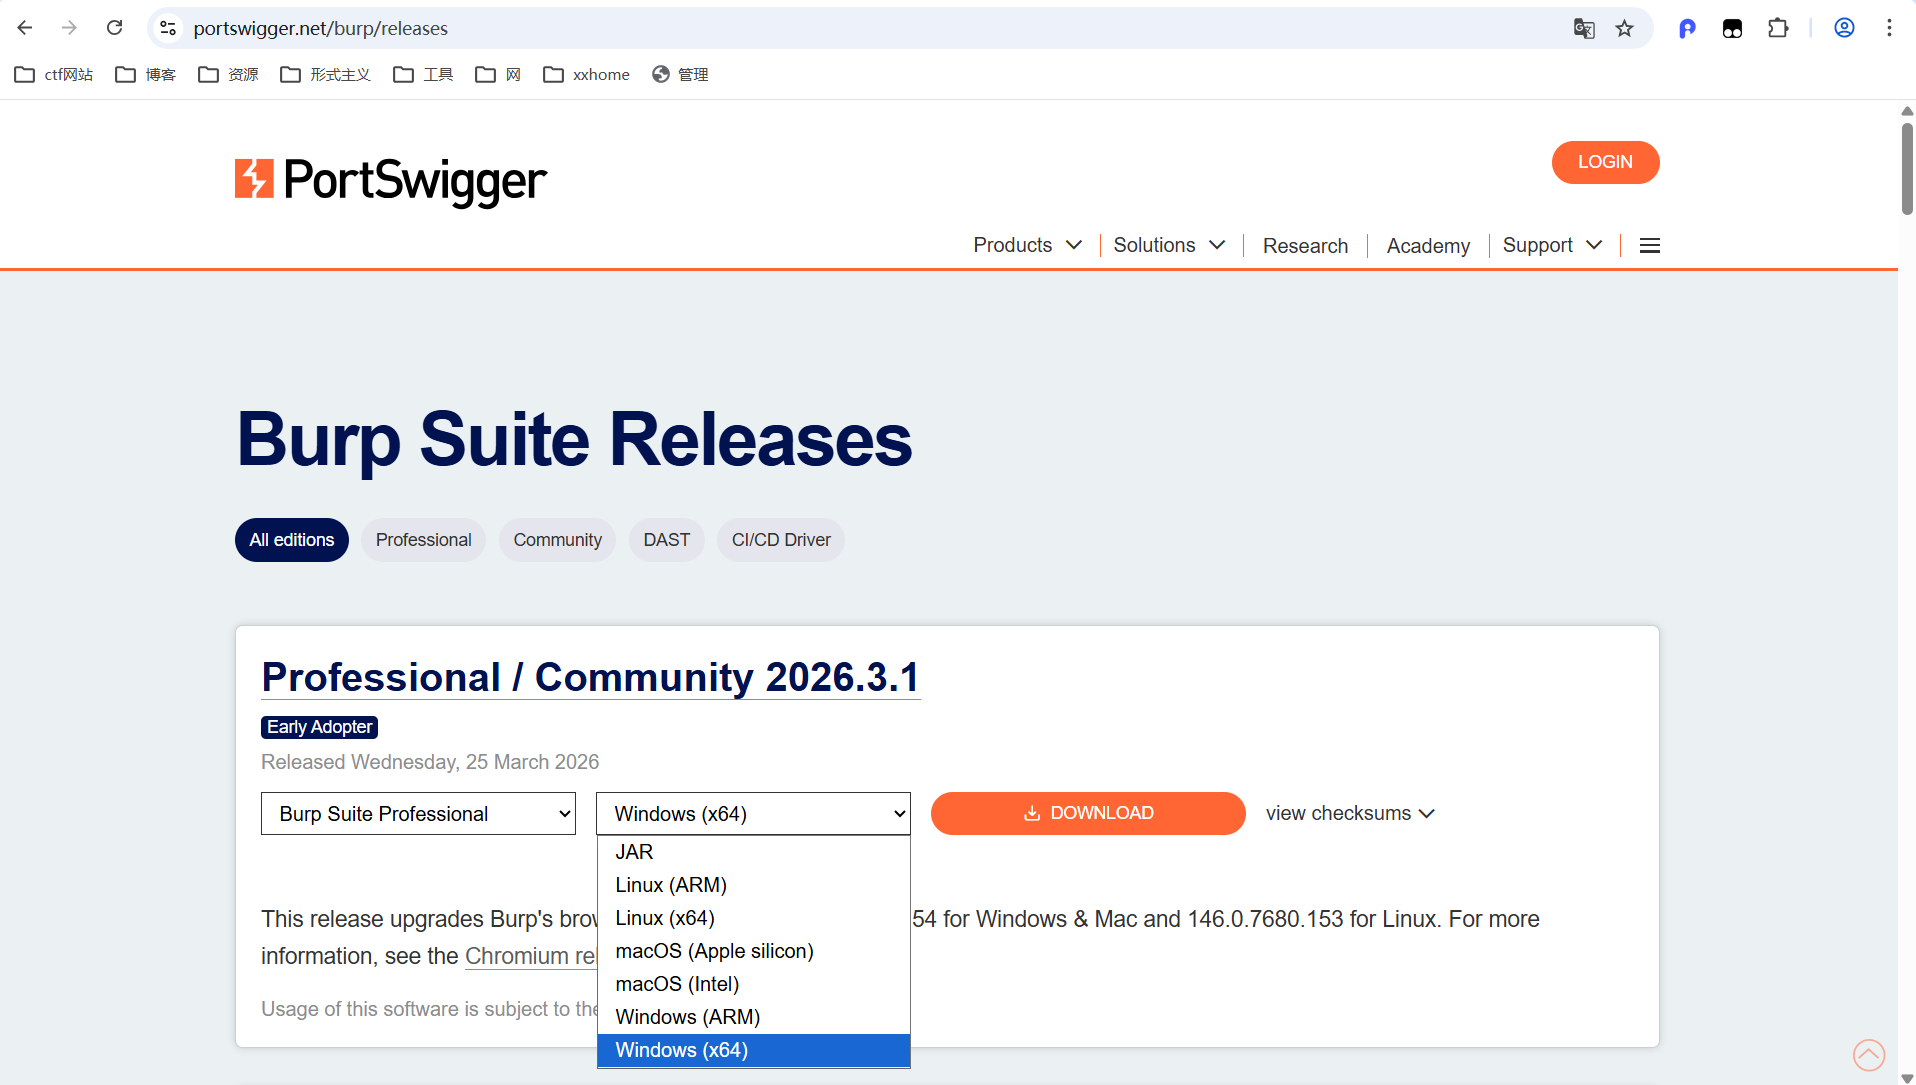Open the Research page
This screenshot has width=1916, height=1085.
coord(1305,246)
